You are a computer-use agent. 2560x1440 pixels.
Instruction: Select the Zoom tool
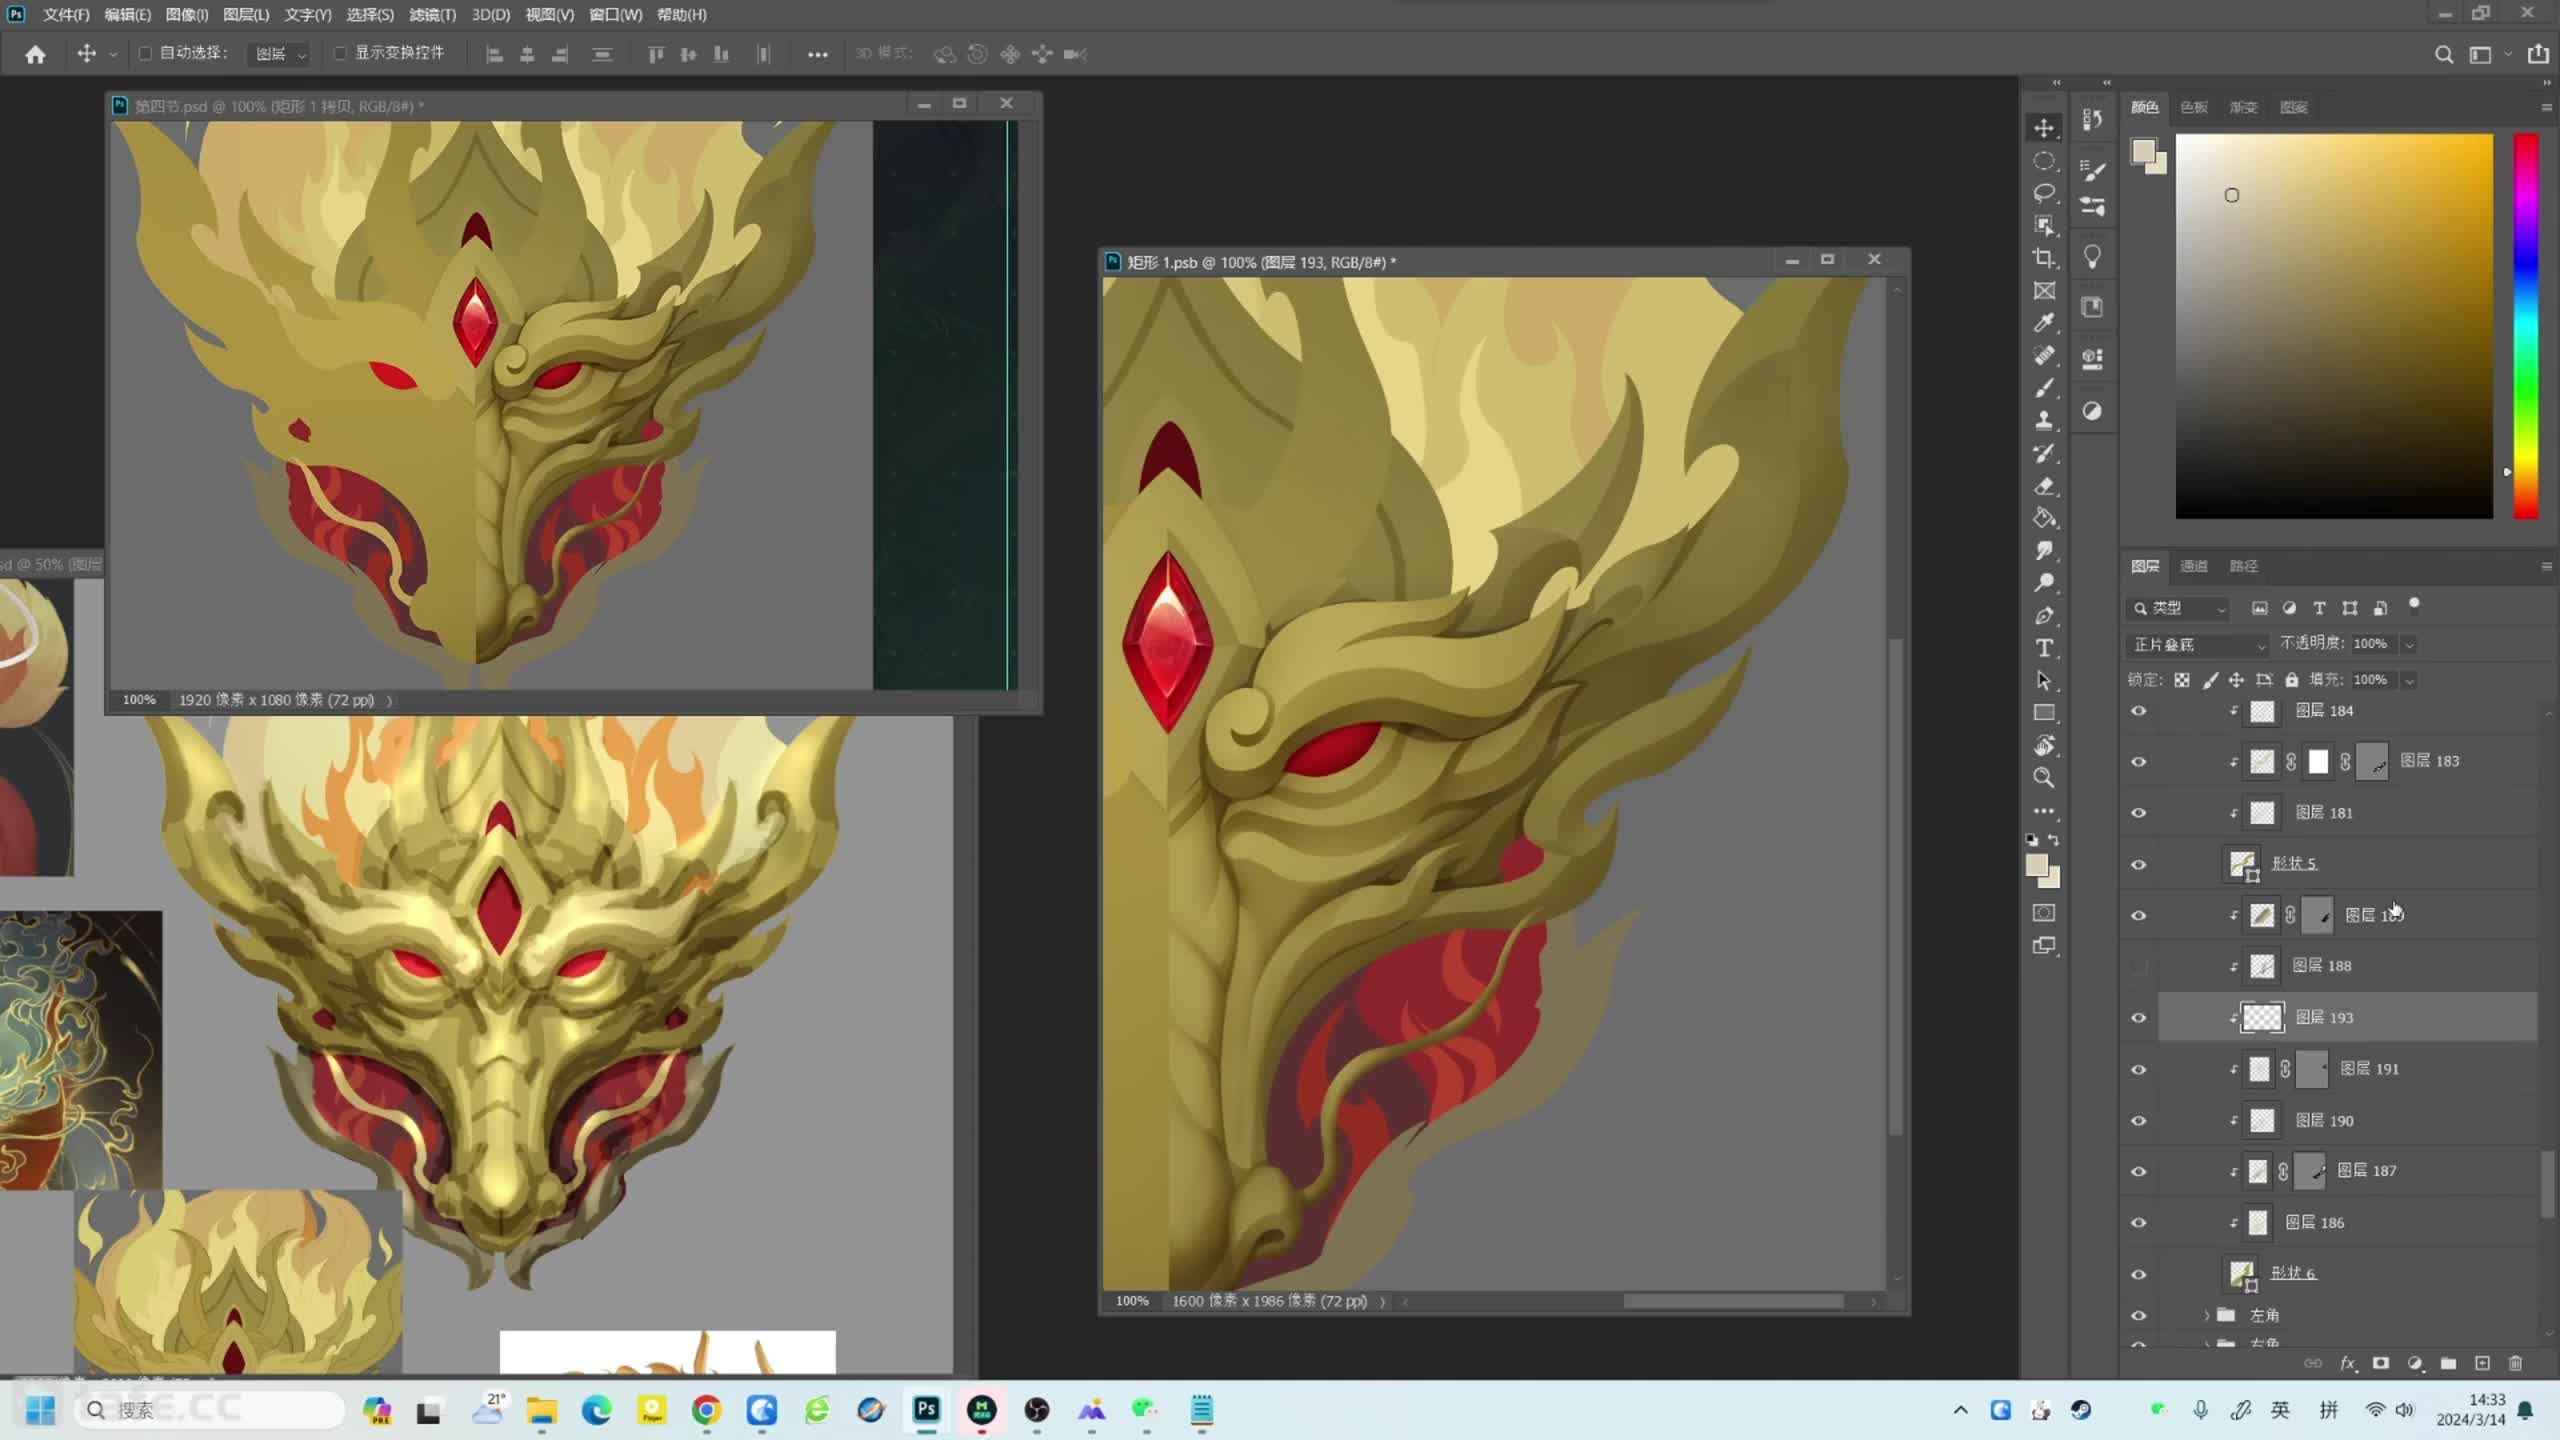pos(2044,778)
